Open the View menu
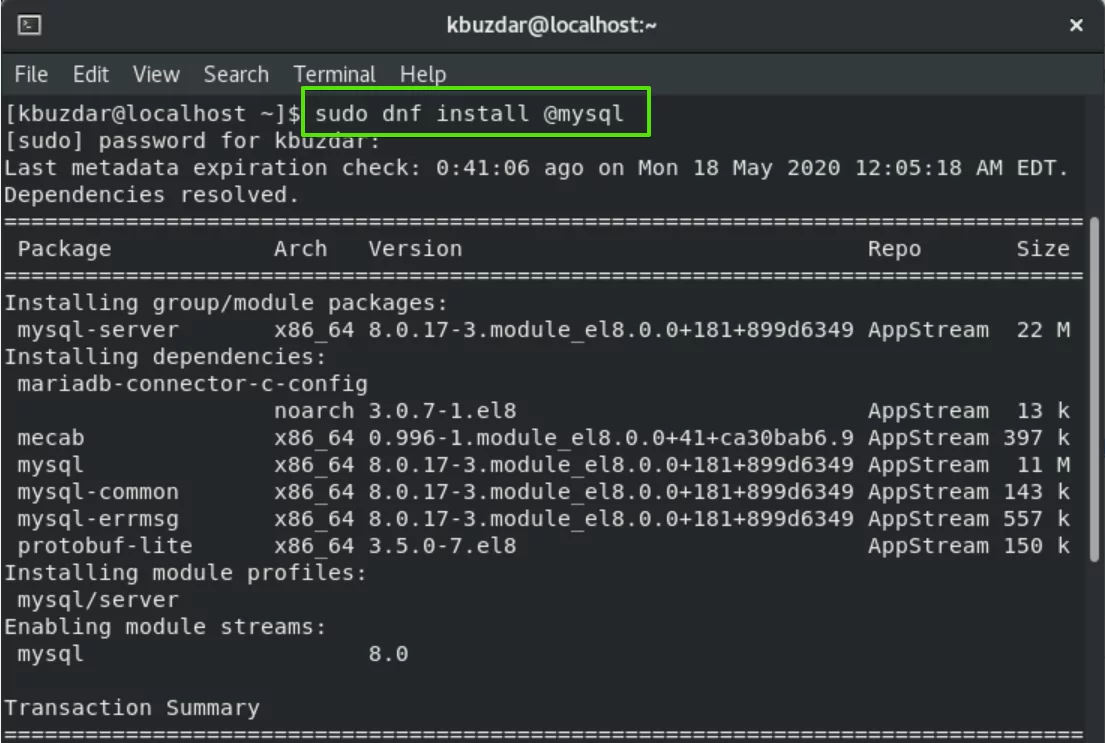The image size is (1105, 743). coord(156,74)
